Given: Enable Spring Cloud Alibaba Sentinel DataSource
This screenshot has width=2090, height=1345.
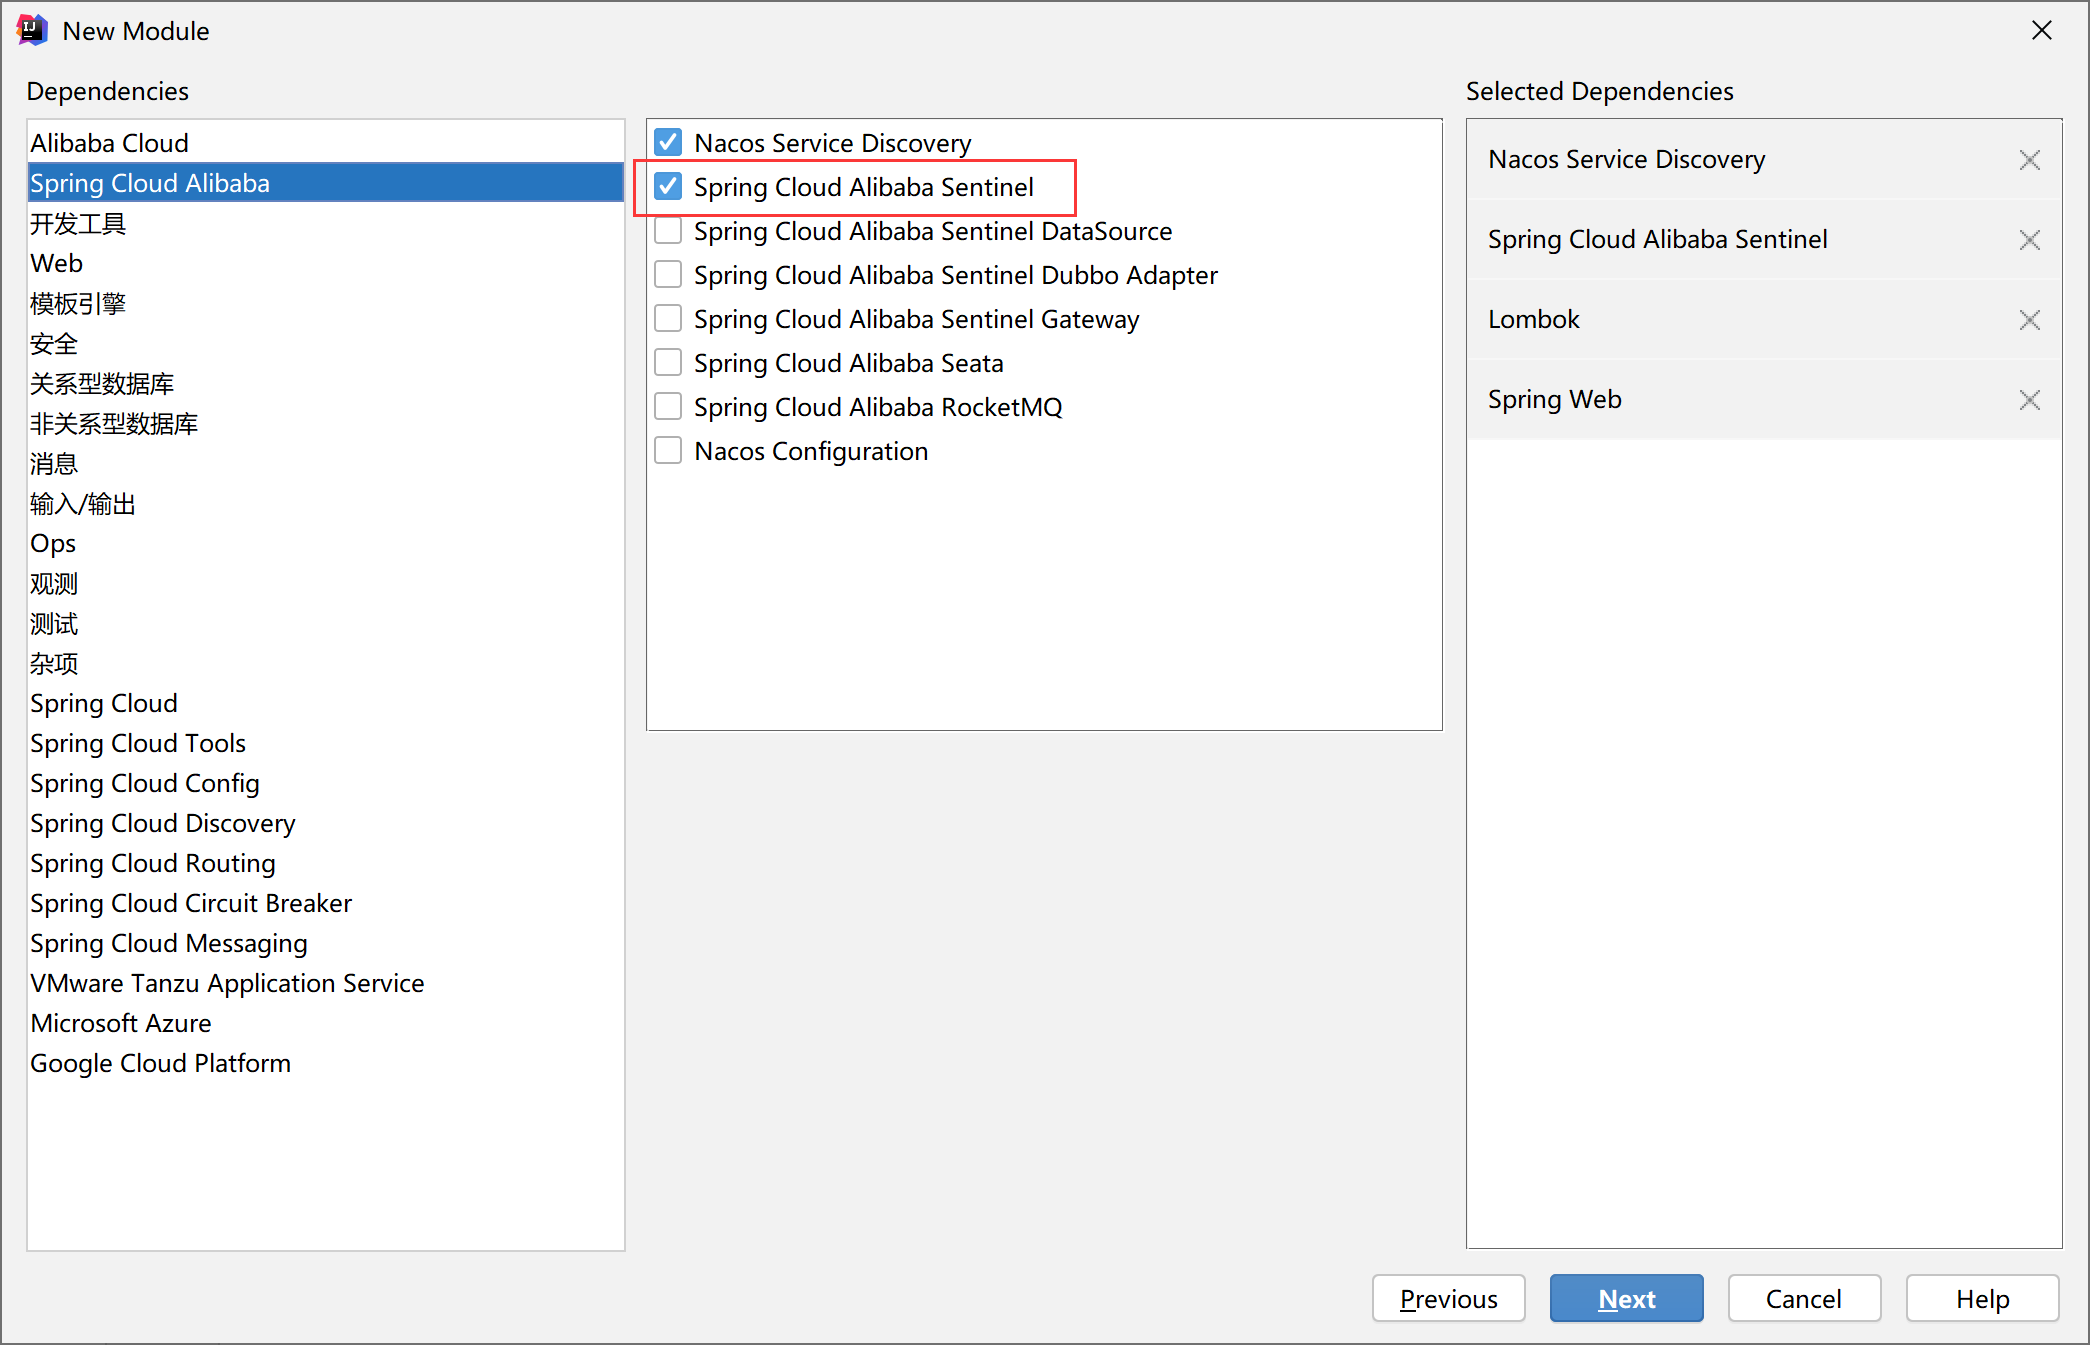Looking at the screenshot, I should [668, 231].
